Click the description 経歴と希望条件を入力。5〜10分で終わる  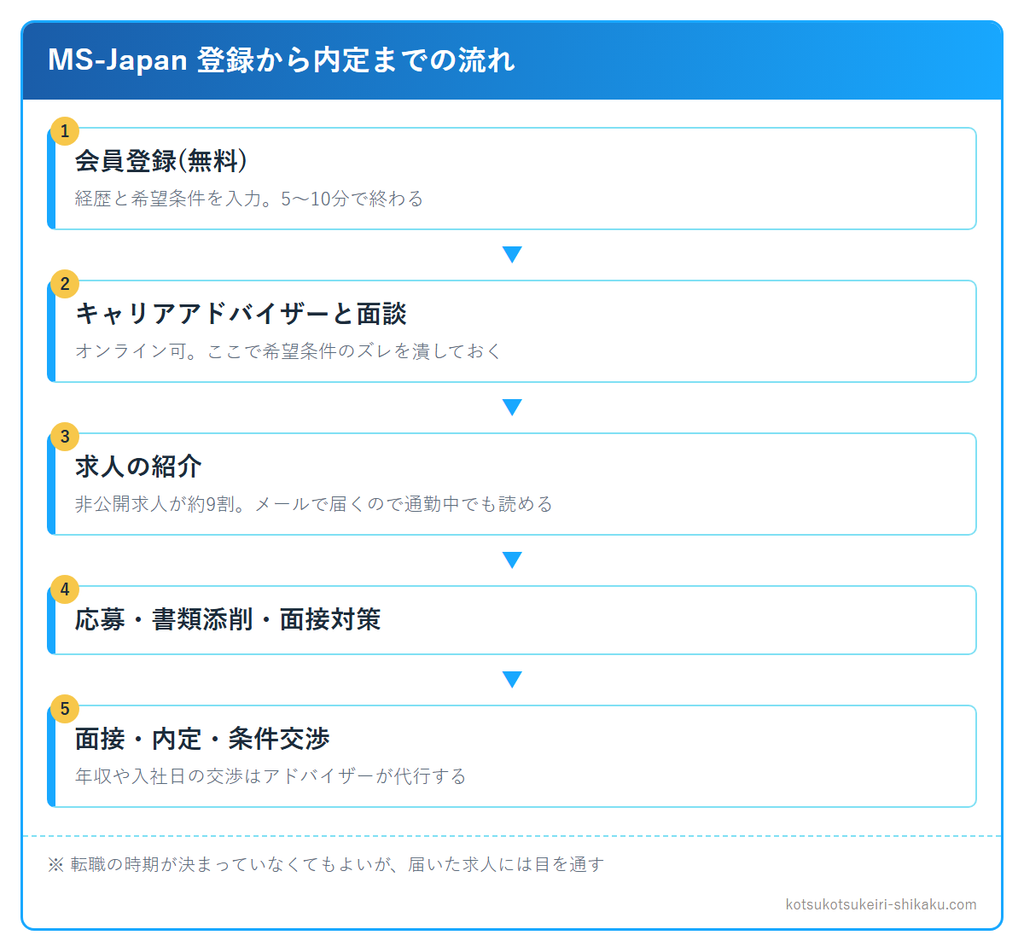(249, 199)
